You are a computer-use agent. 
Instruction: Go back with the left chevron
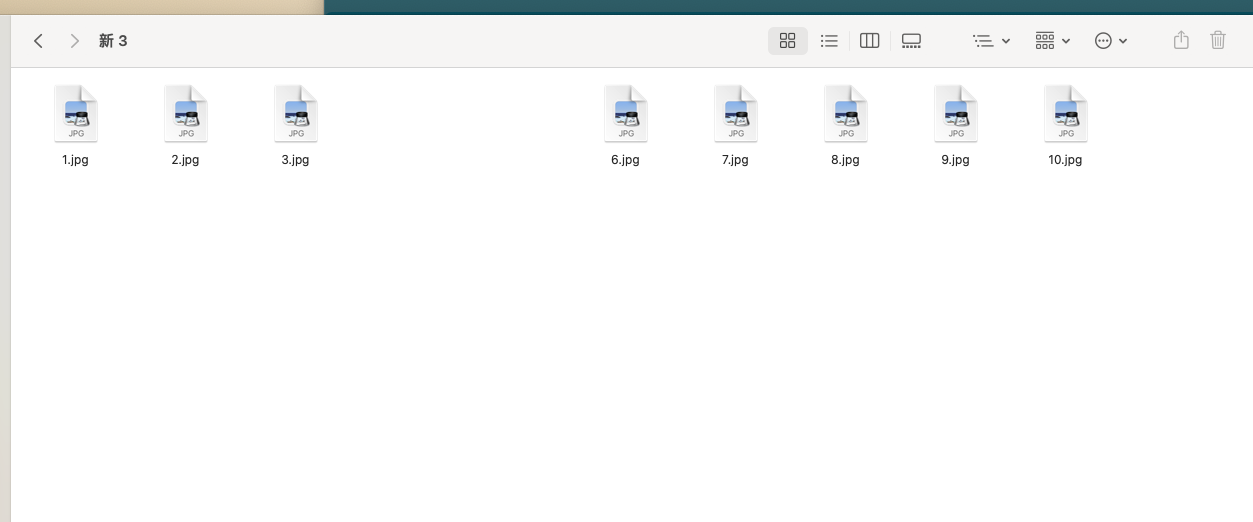pyautogui.click(x=38, y=41)
